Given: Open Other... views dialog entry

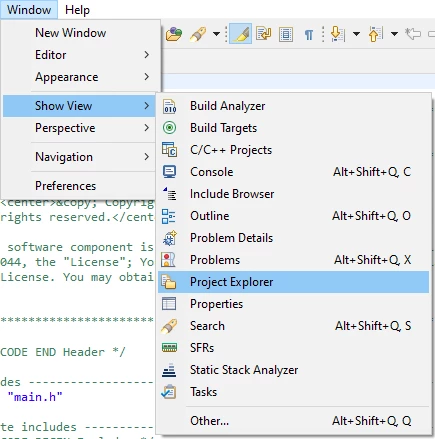Looking at the screenshot, I should (x=294, y=421).
